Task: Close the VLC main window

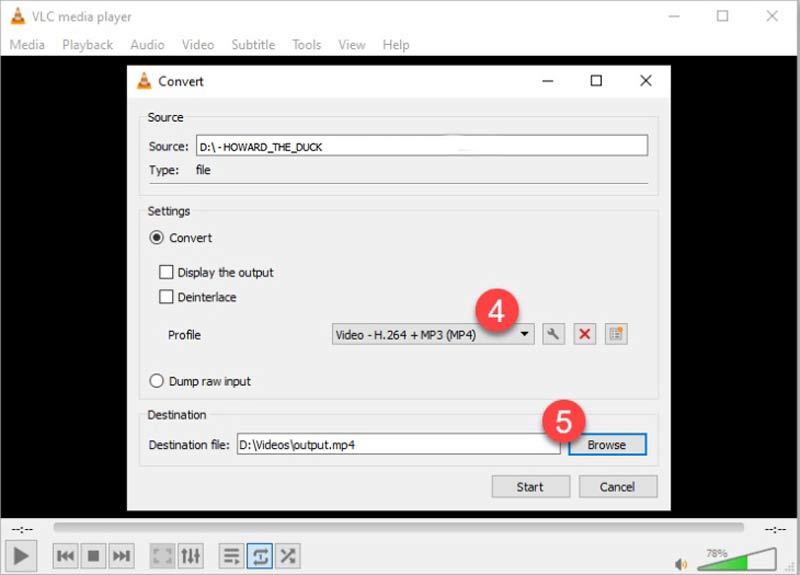Action: pos(772,16)
